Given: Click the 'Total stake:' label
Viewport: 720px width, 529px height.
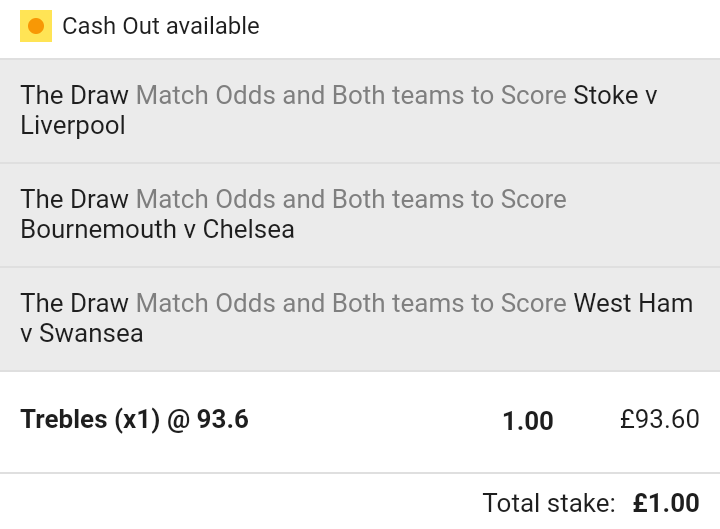Looking at the screenshot, I should tap(549, 502).
